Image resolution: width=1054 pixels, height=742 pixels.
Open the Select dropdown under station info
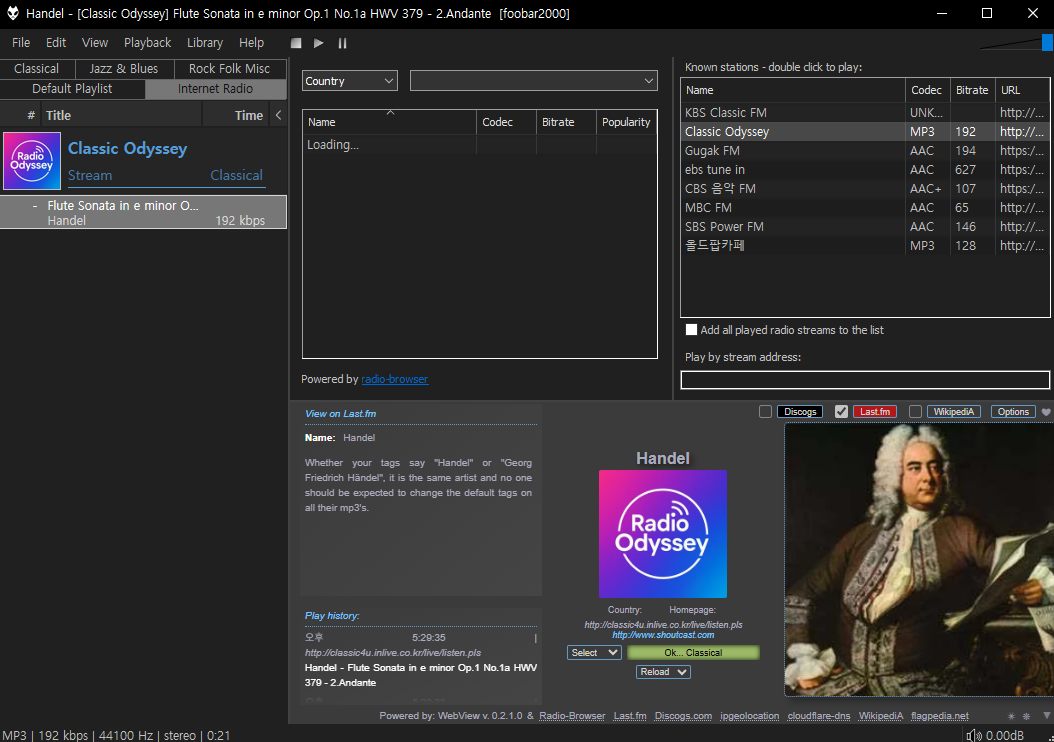(594, 653)
